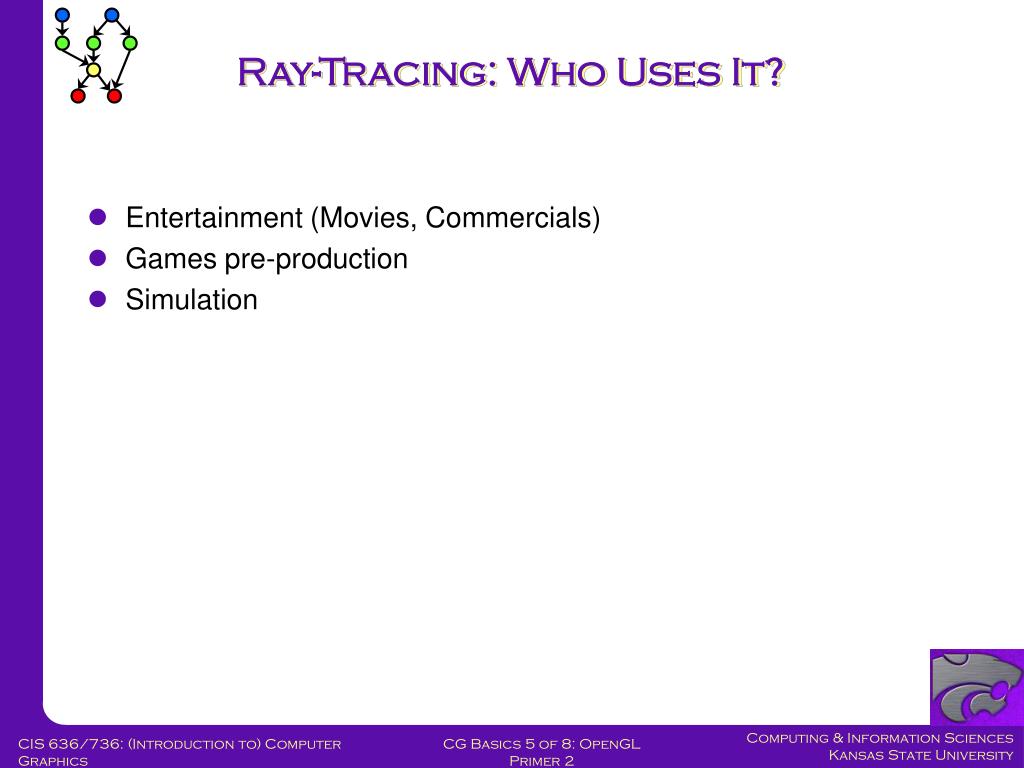Click the Kansas State wildcat logo
Image resolution: width=1024 pixels, height=768 pixels.
977,687
